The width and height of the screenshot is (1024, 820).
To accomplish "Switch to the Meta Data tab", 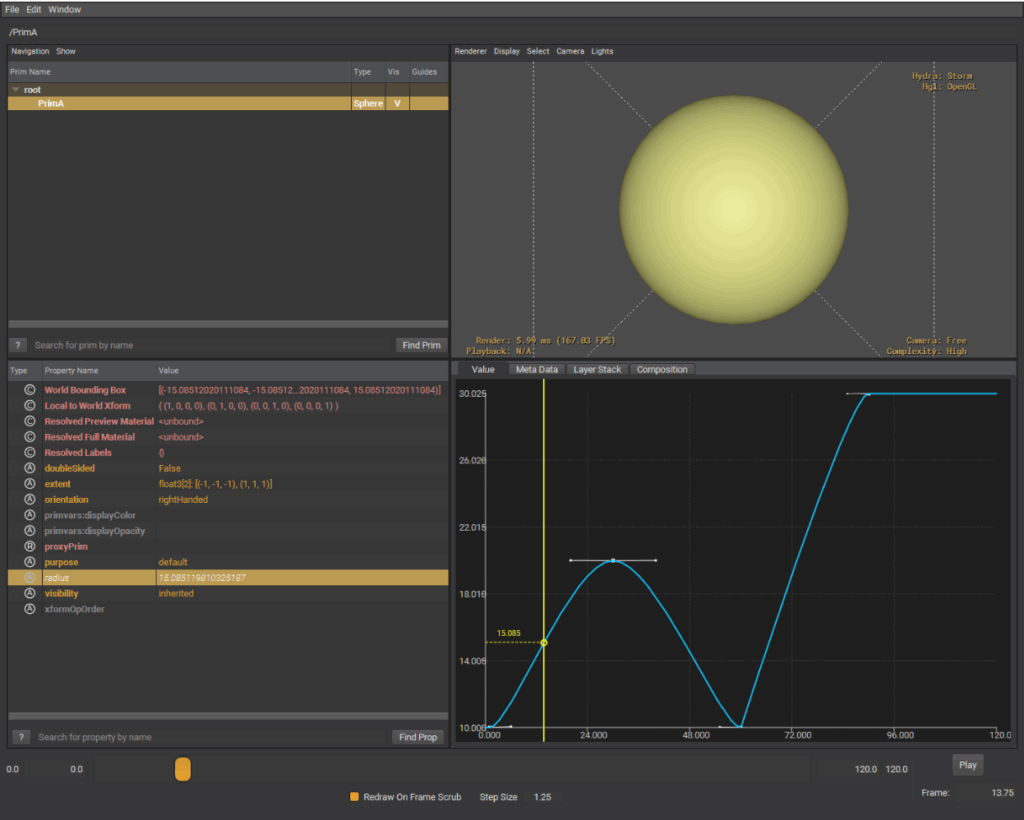I will click(x=536, y=369).
